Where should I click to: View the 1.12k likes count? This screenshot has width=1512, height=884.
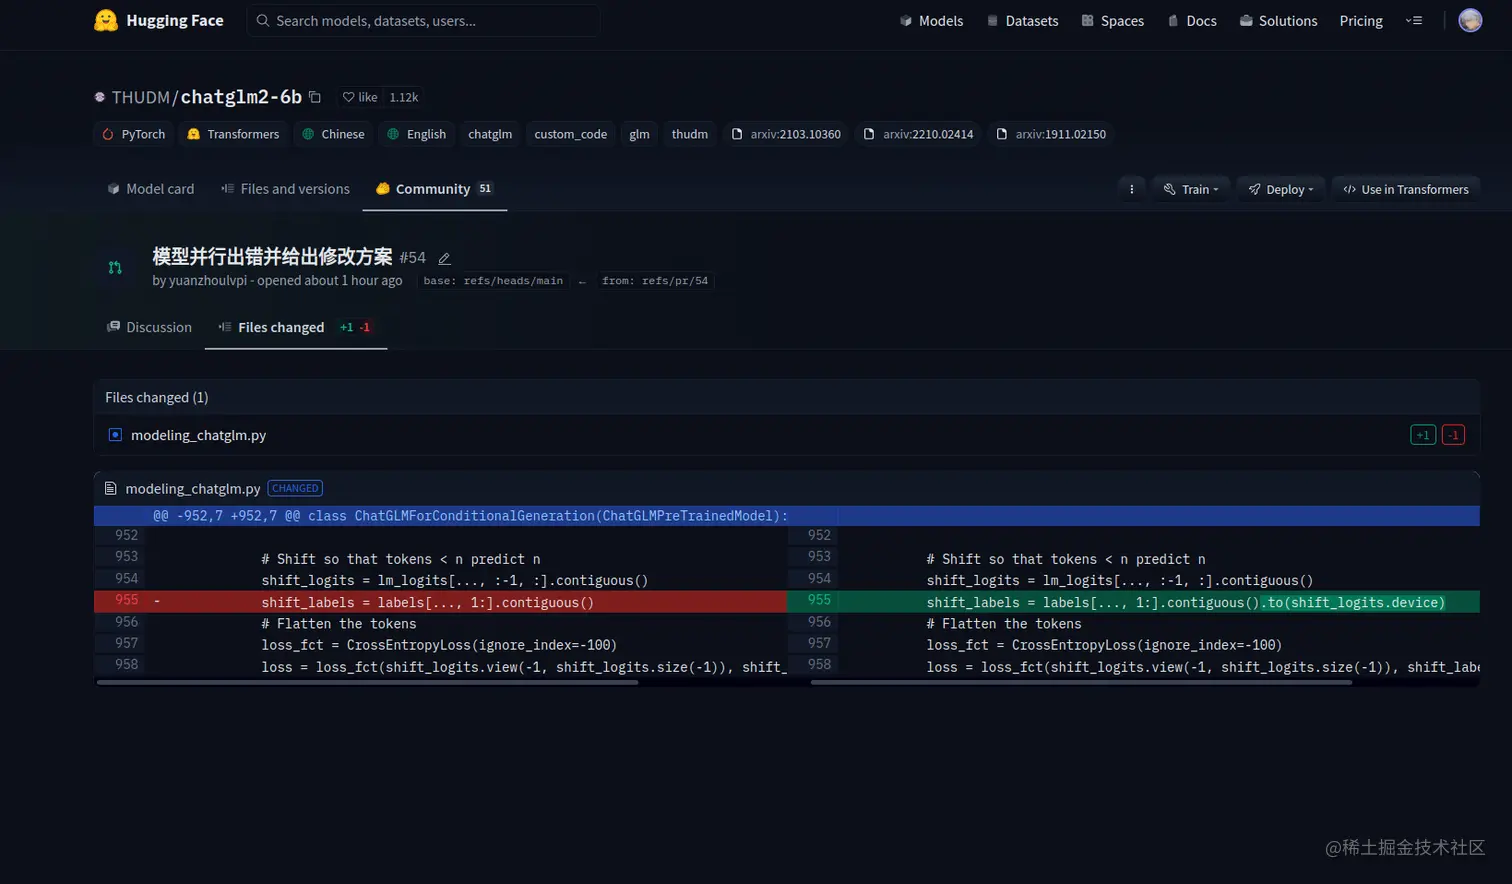click(x=404, y=97)
